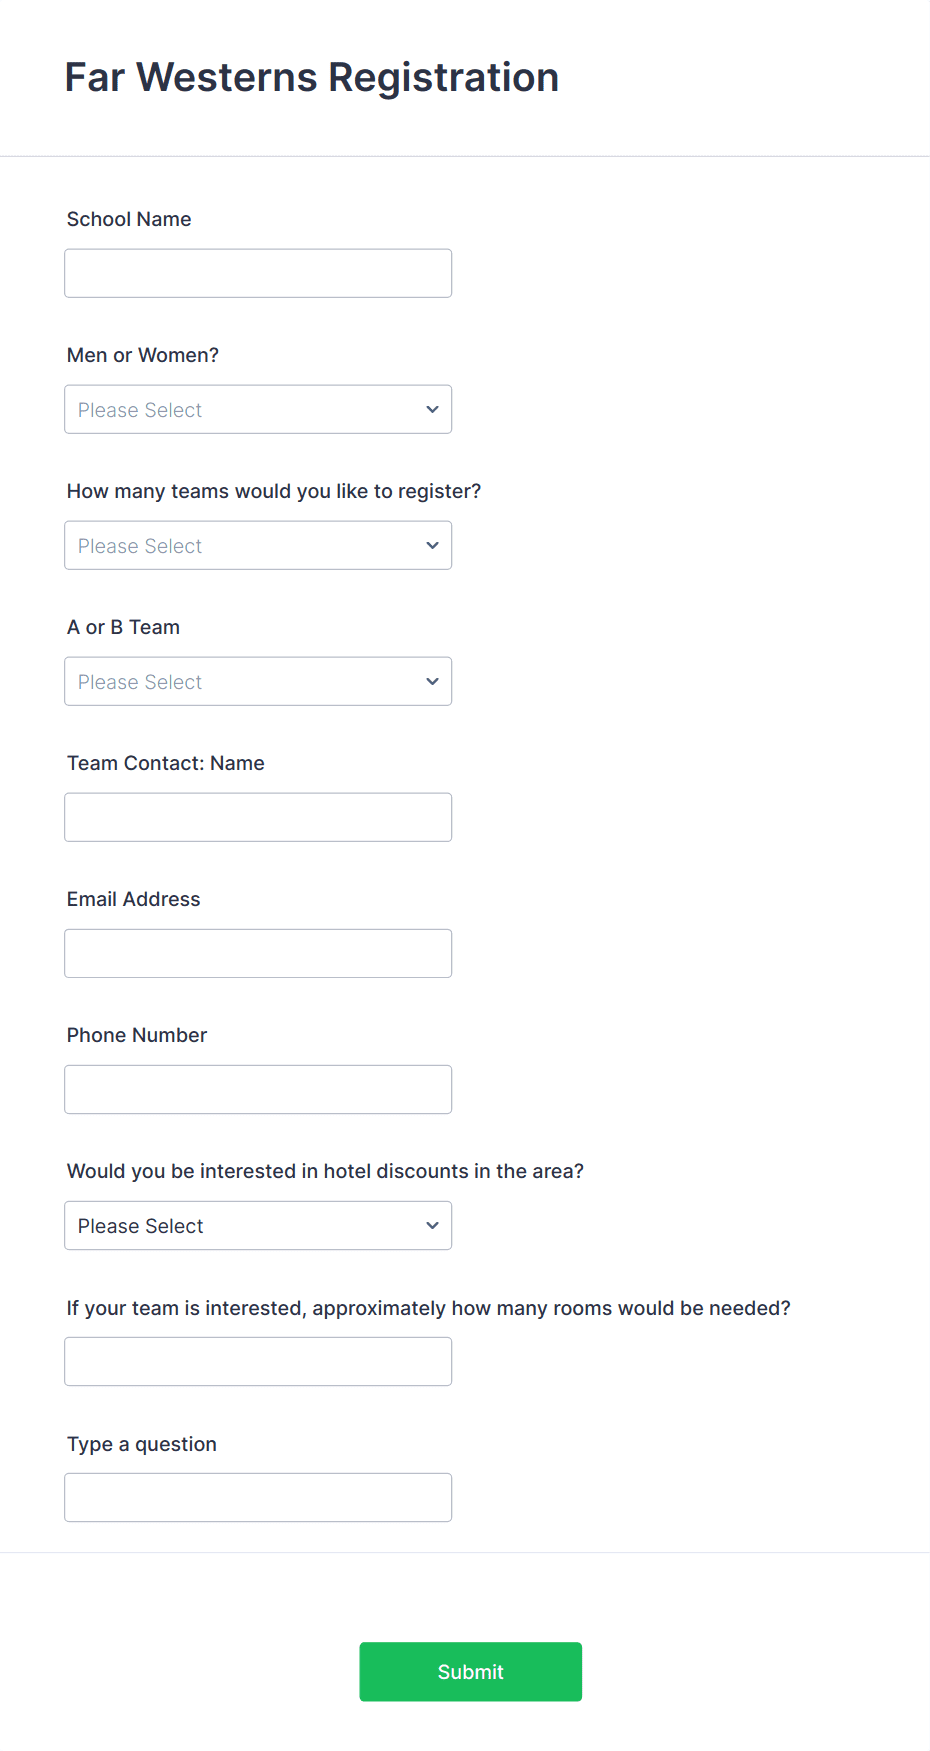
Task: Click the chevron arrow for A or B Team
Action: tap(432, 681)
